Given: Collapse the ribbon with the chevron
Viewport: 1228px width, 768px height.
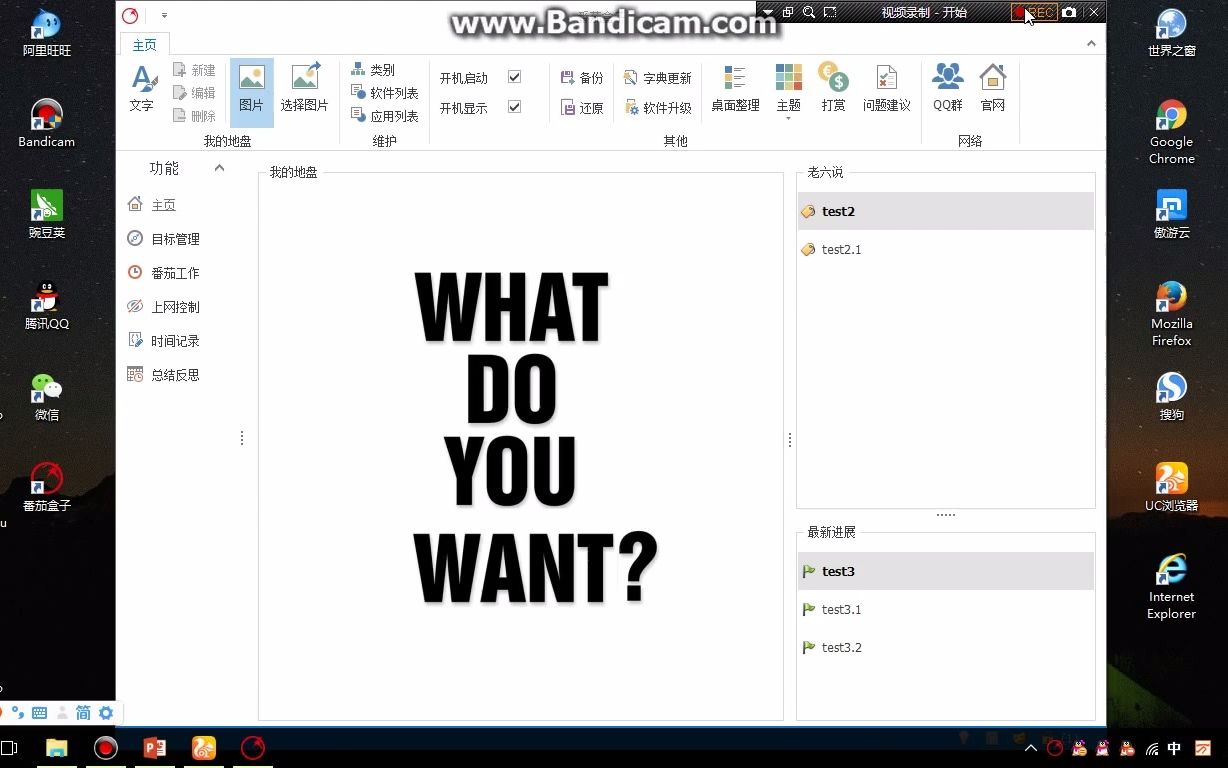Looking at the screenshot, I should coord(1091,43).
